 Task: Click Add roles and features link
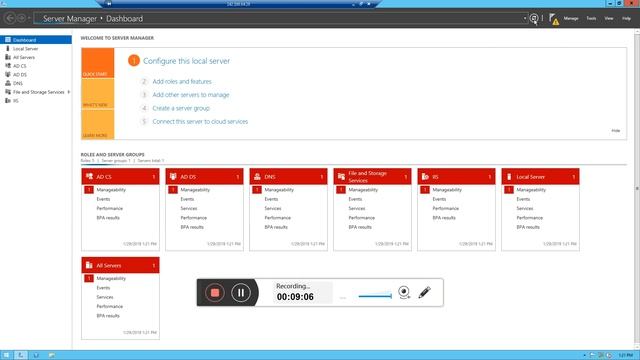click(x=182, y=82)
